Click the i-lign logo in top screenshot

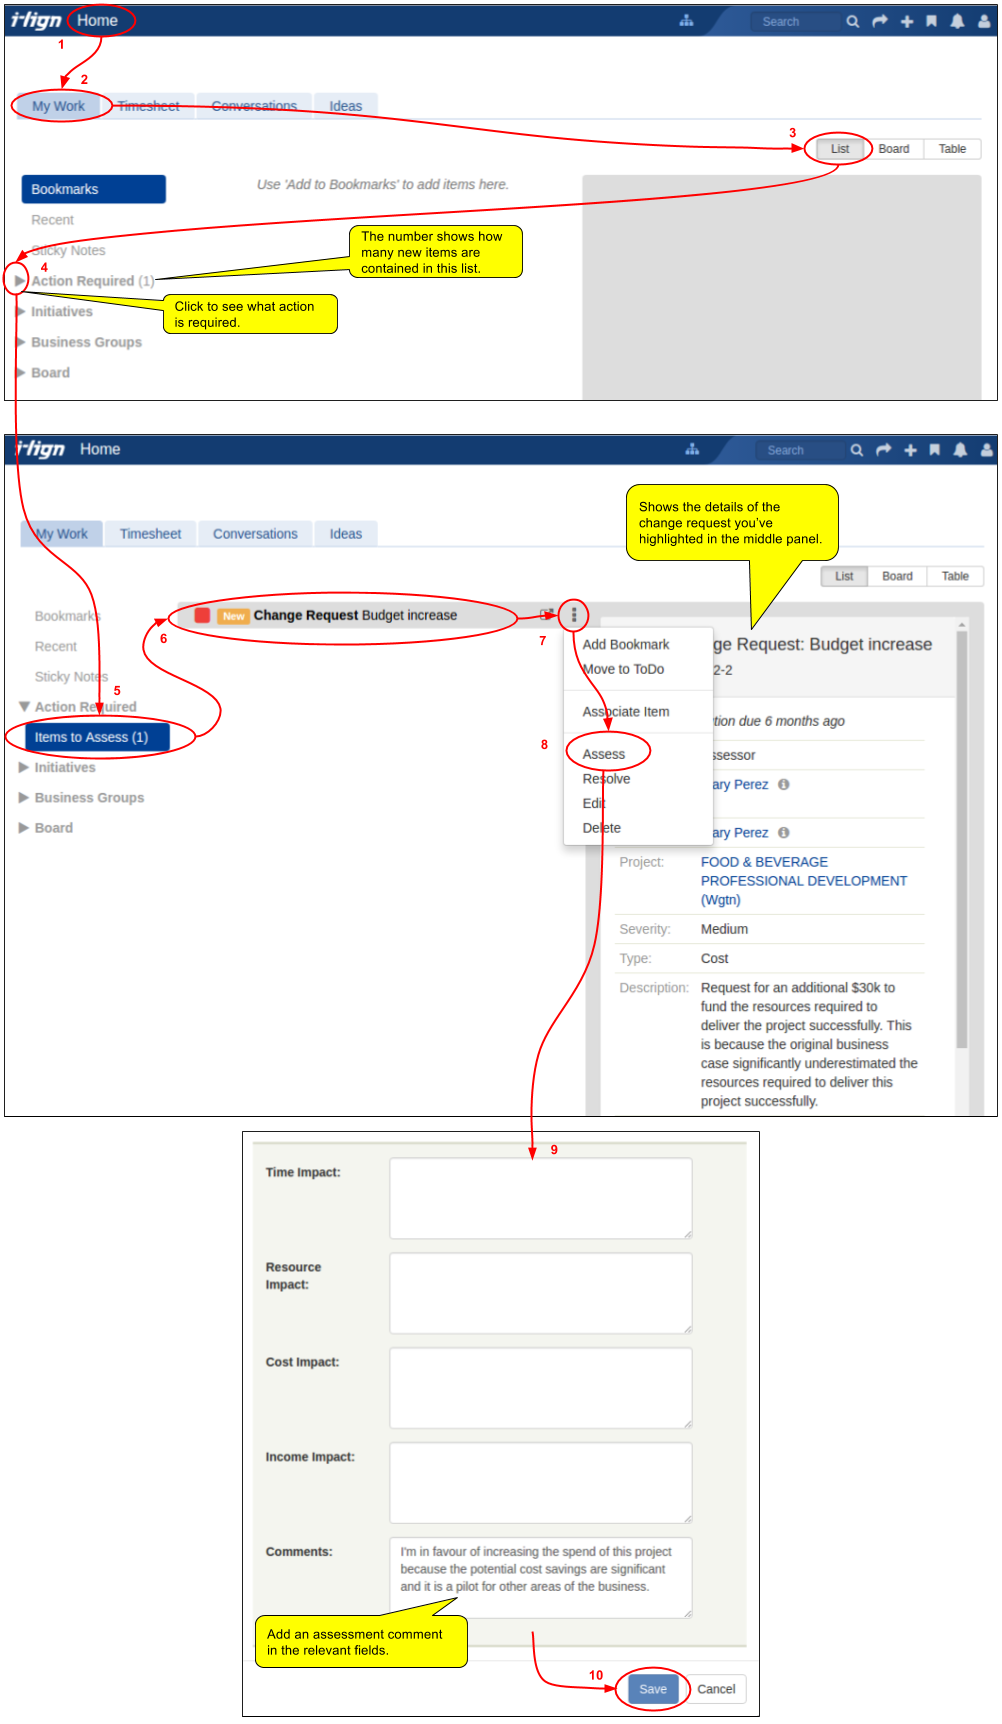[x=36, y=20]
